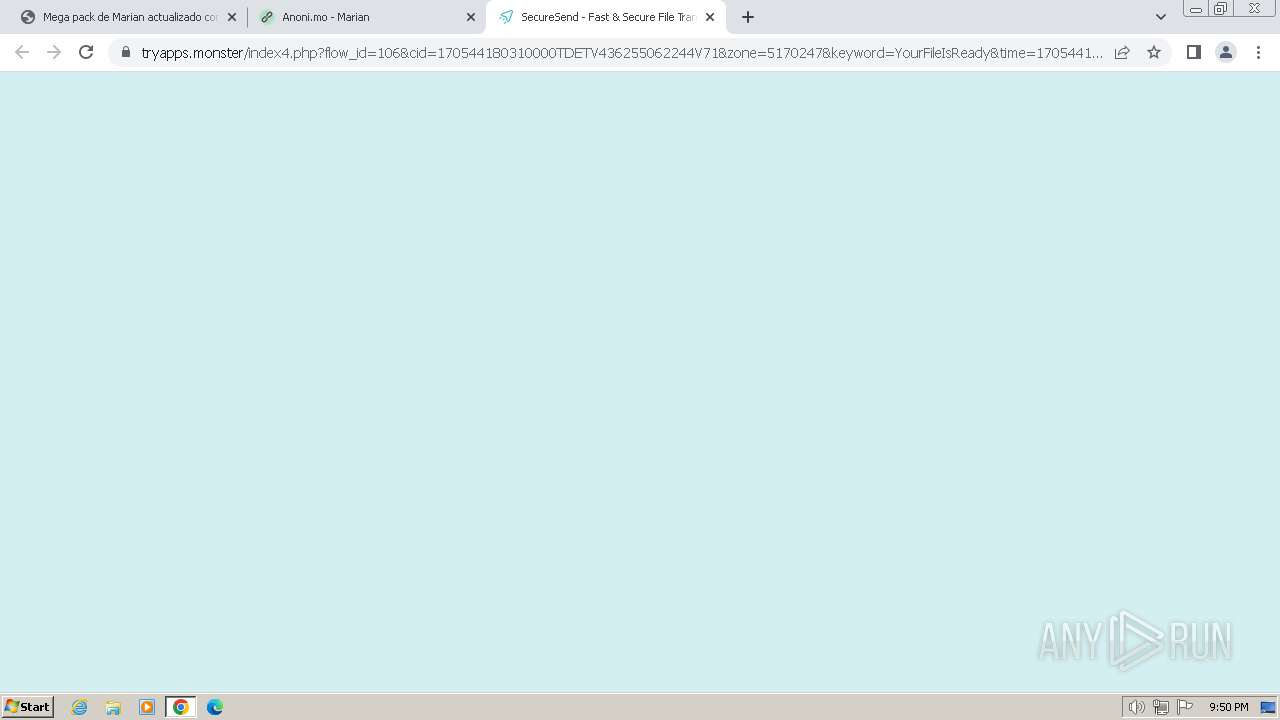The width and height of the screenshot is (1280, 720).
Task: Open File Explorer from taskbar
Action: point(113,707)
